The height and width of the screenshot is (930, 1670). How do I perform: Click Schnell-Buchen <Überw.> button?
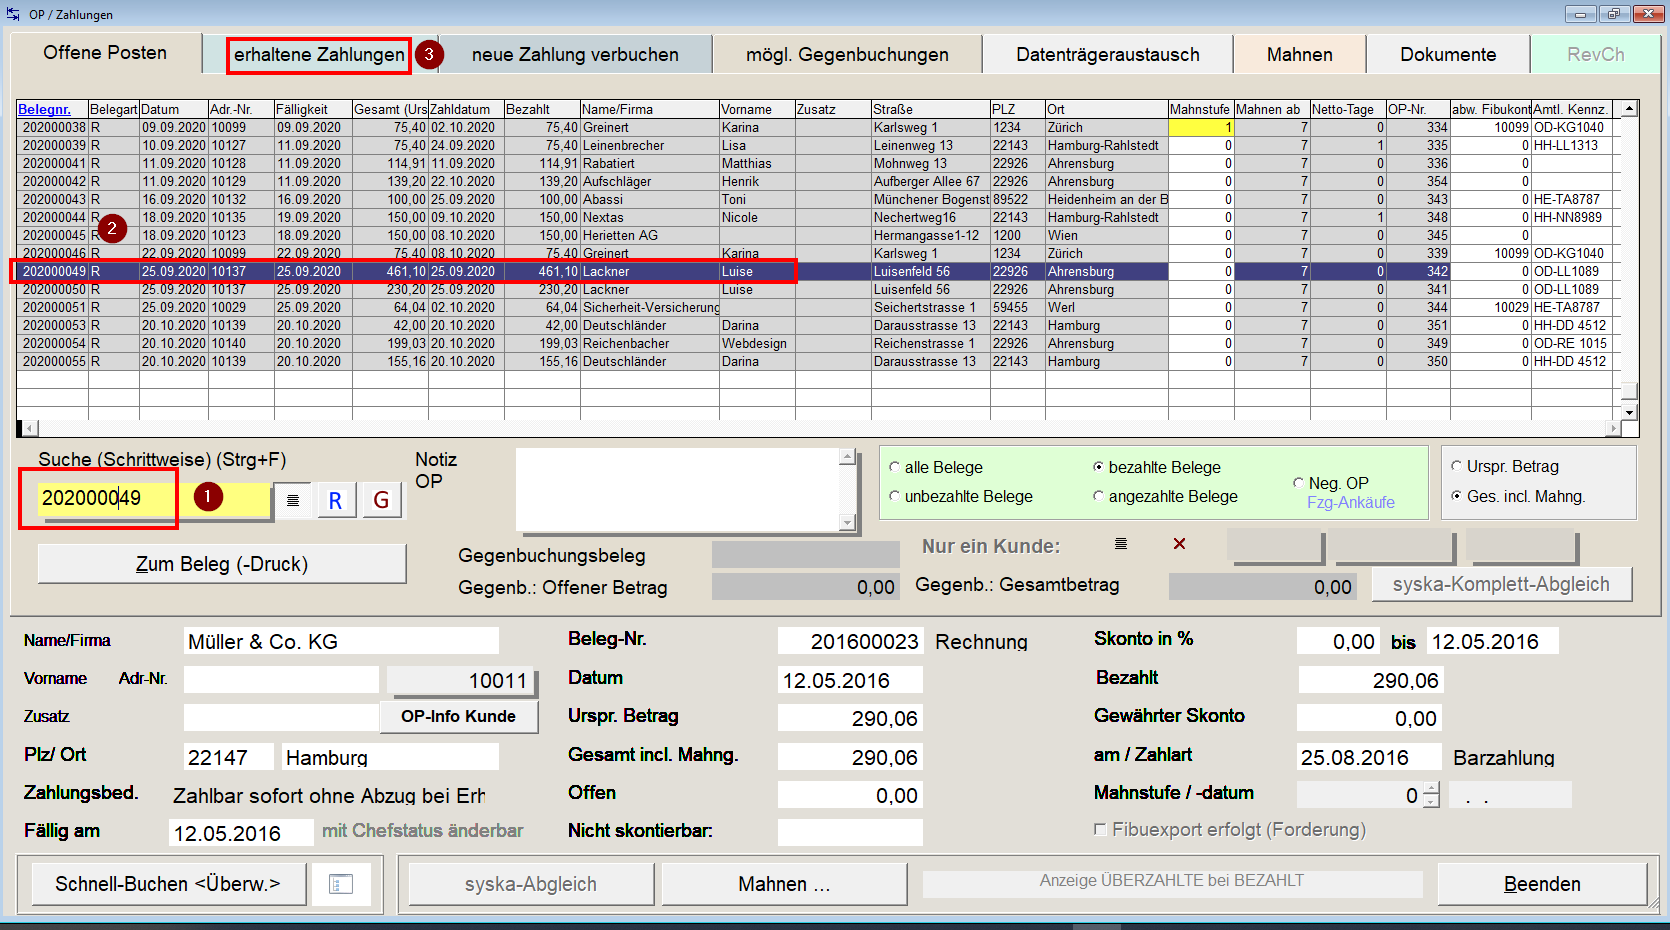[x=167, y=884]
